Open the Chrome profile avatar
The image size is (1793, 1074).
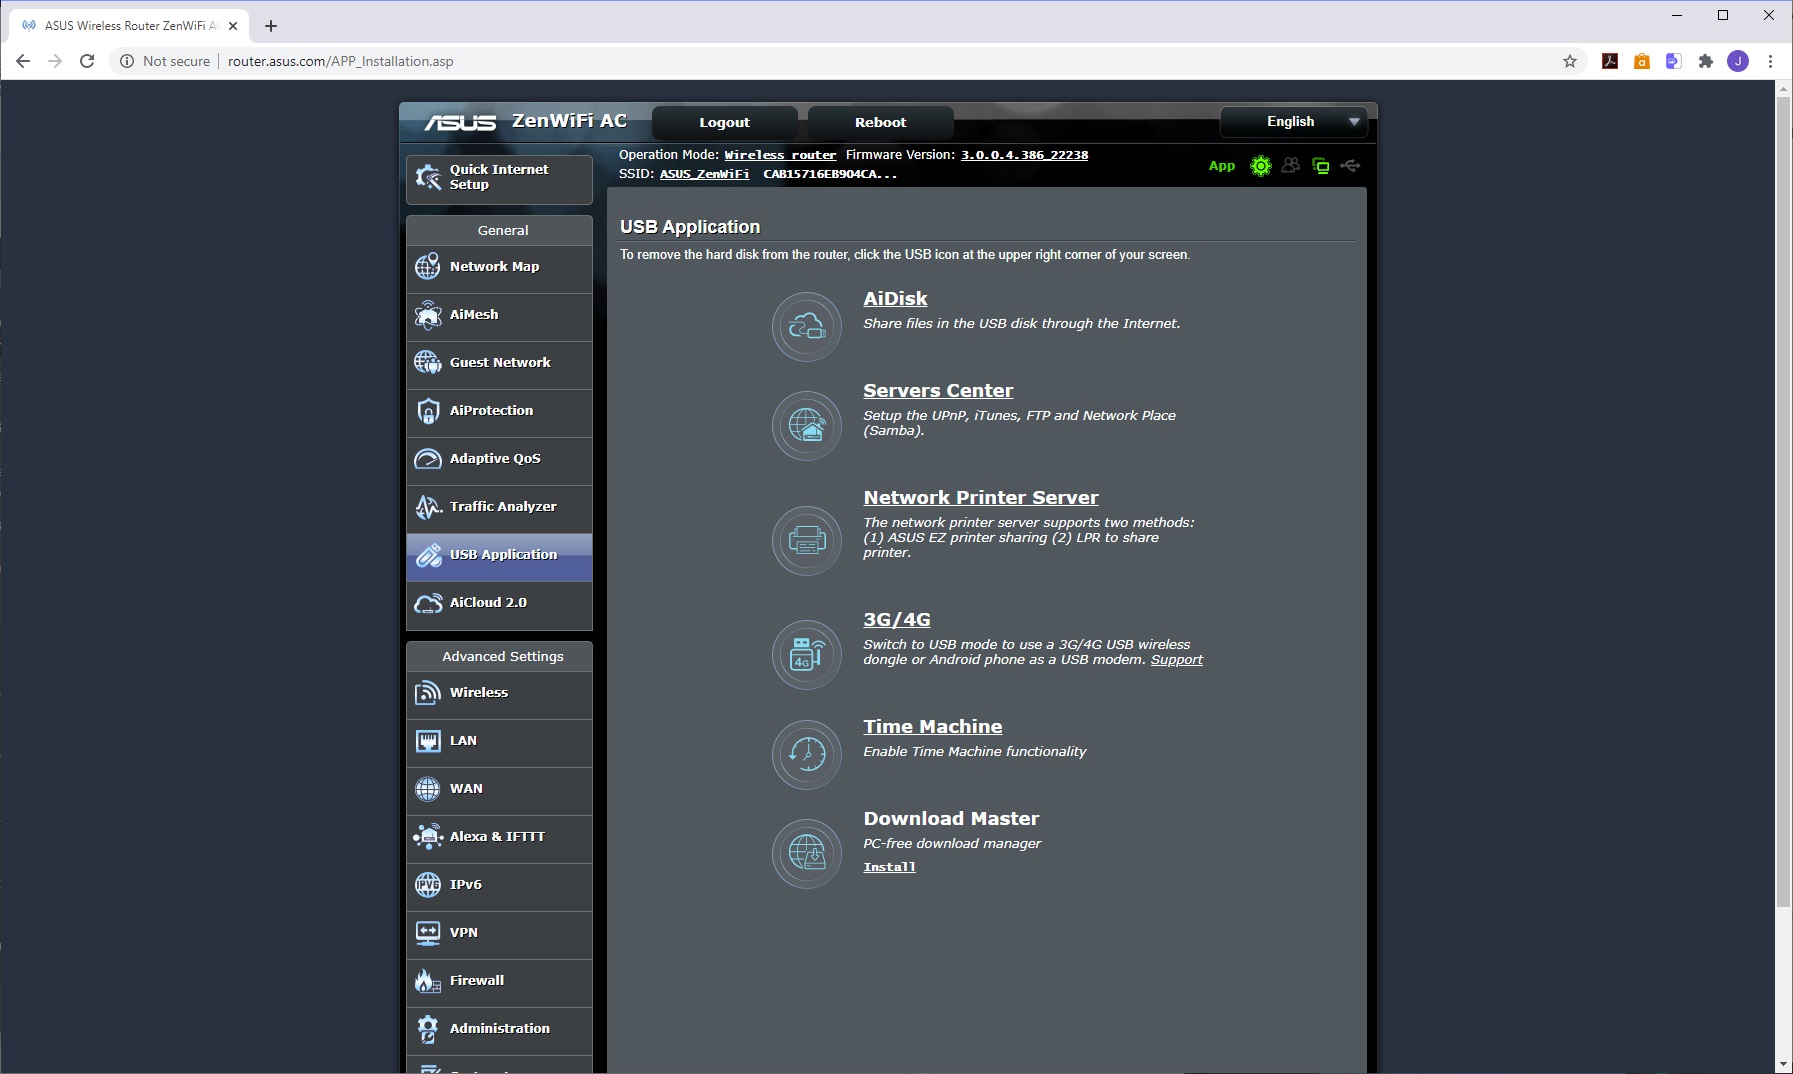click(x=1738, y=61)
